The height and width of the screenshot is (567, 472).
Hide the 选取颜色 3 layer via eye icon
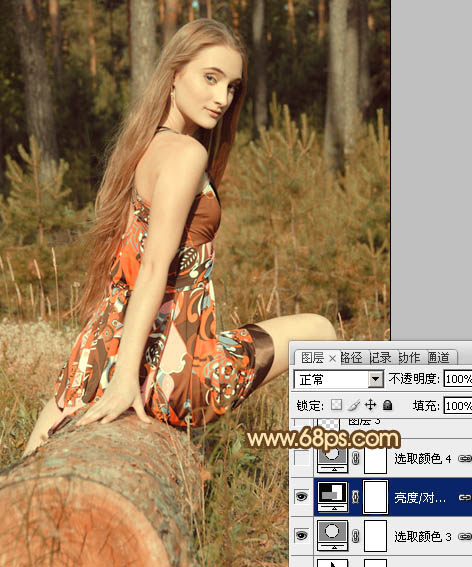(302, 536)
